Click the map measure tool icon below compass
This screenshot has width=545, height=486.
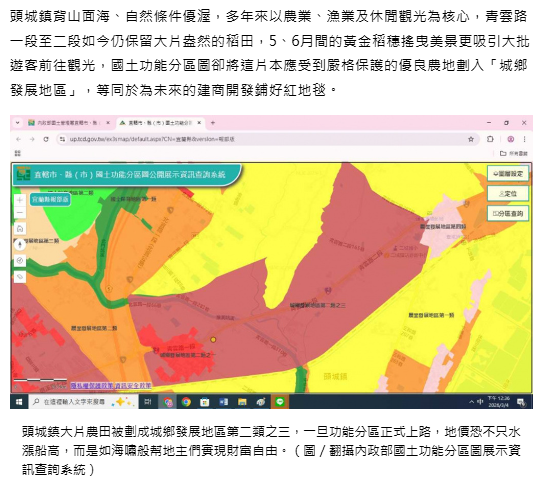tap(20, 260)
